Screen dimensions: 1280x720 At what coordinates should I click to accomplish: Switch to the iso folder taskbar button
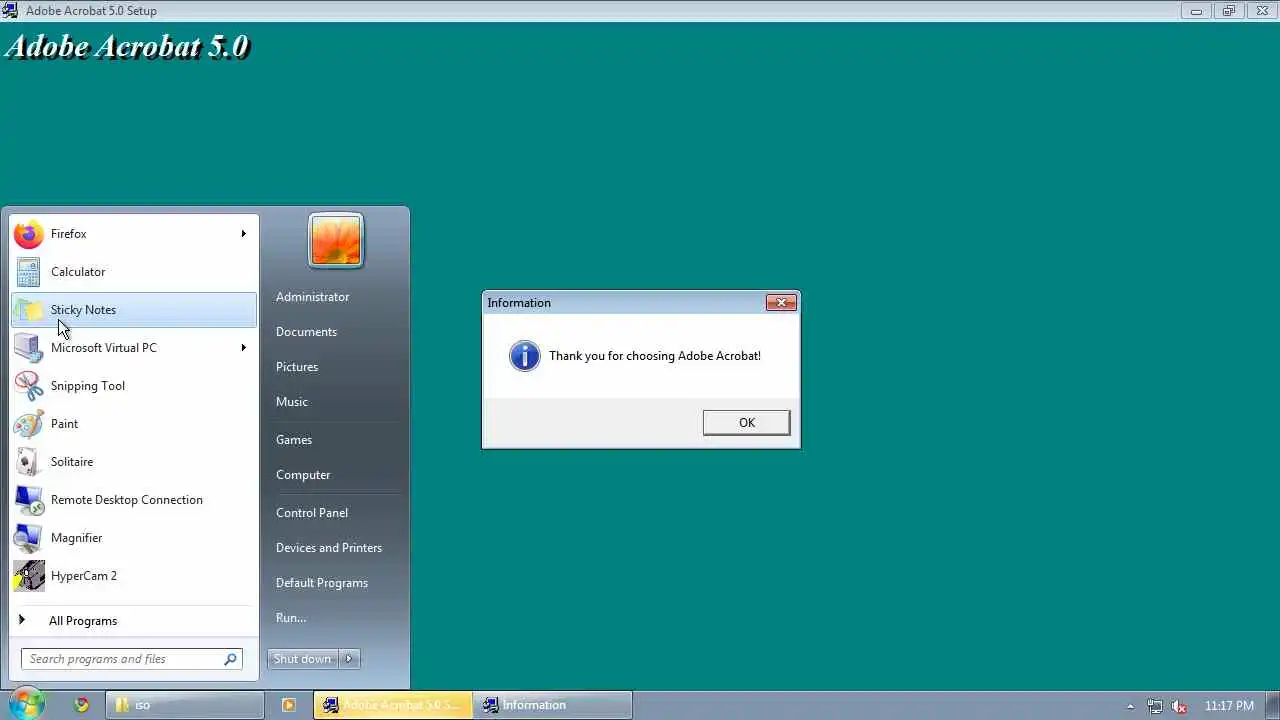pos(186,705)
